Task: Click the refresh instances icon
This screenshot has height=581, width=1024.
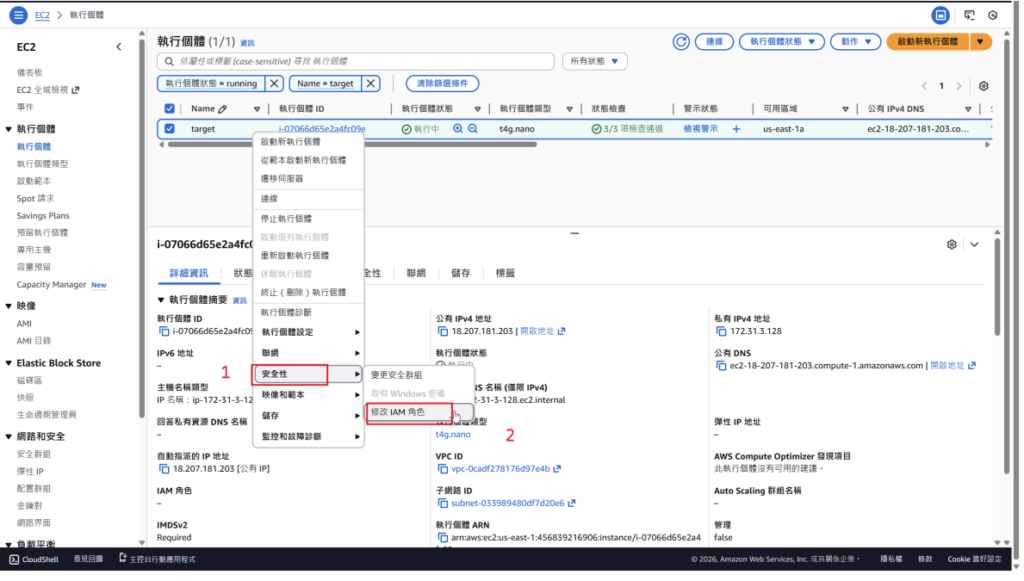Action: (x=682, y=42)
